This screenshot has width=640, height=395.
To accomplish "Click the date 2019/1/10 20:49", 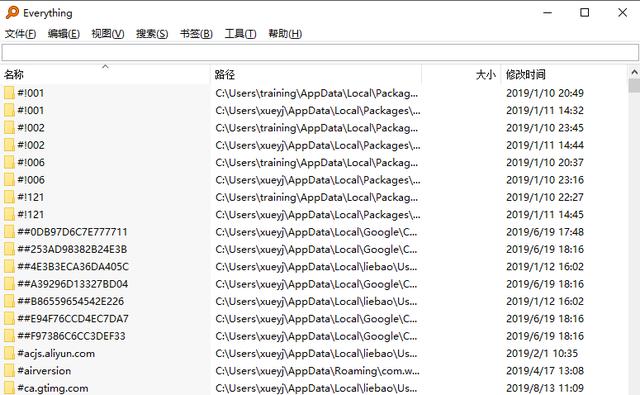I will click(545, 93).
